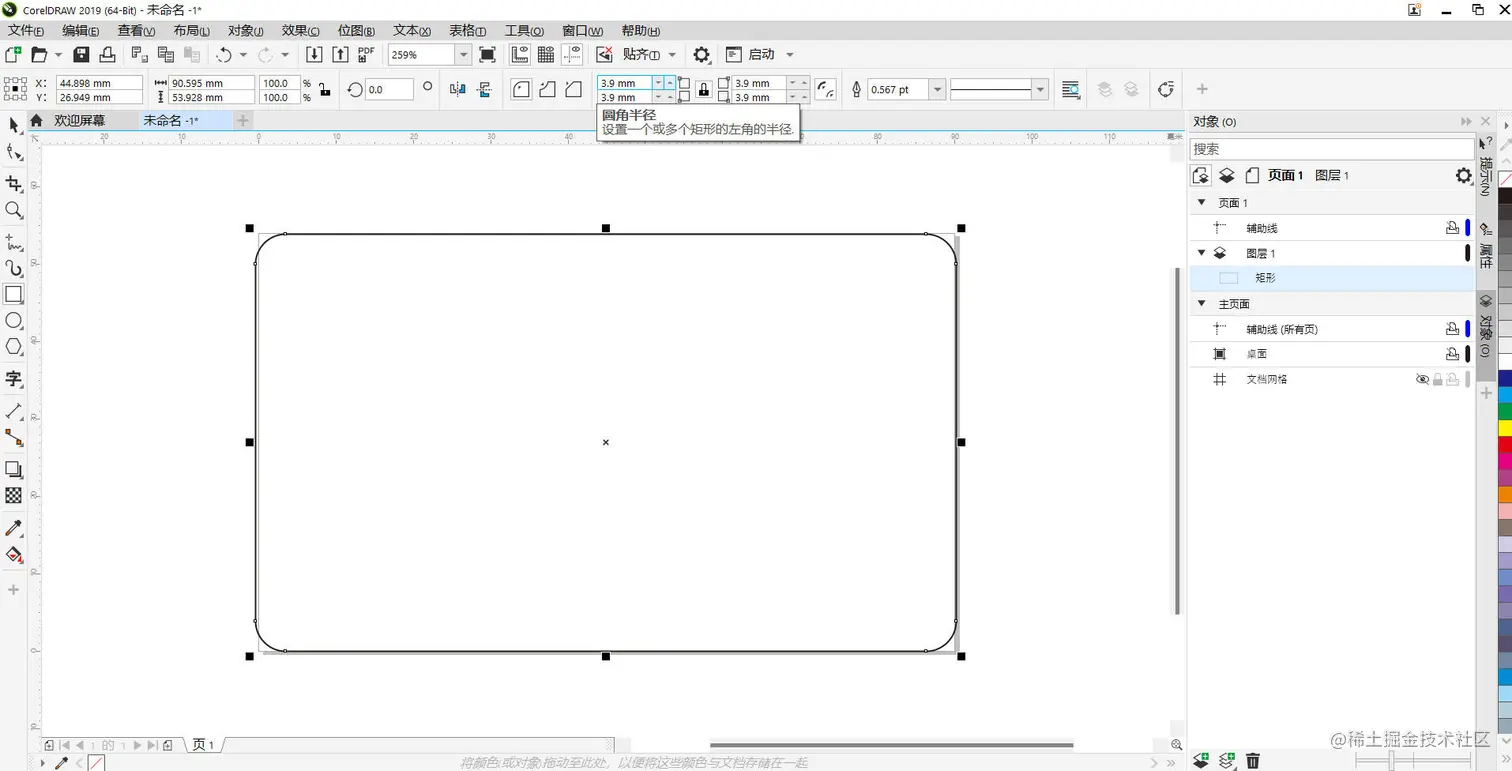Toggle Show guidelines in standard toolbar
Image resolution: width=1512 pixels, height=771 pixels.
click(x=572, y=55)
